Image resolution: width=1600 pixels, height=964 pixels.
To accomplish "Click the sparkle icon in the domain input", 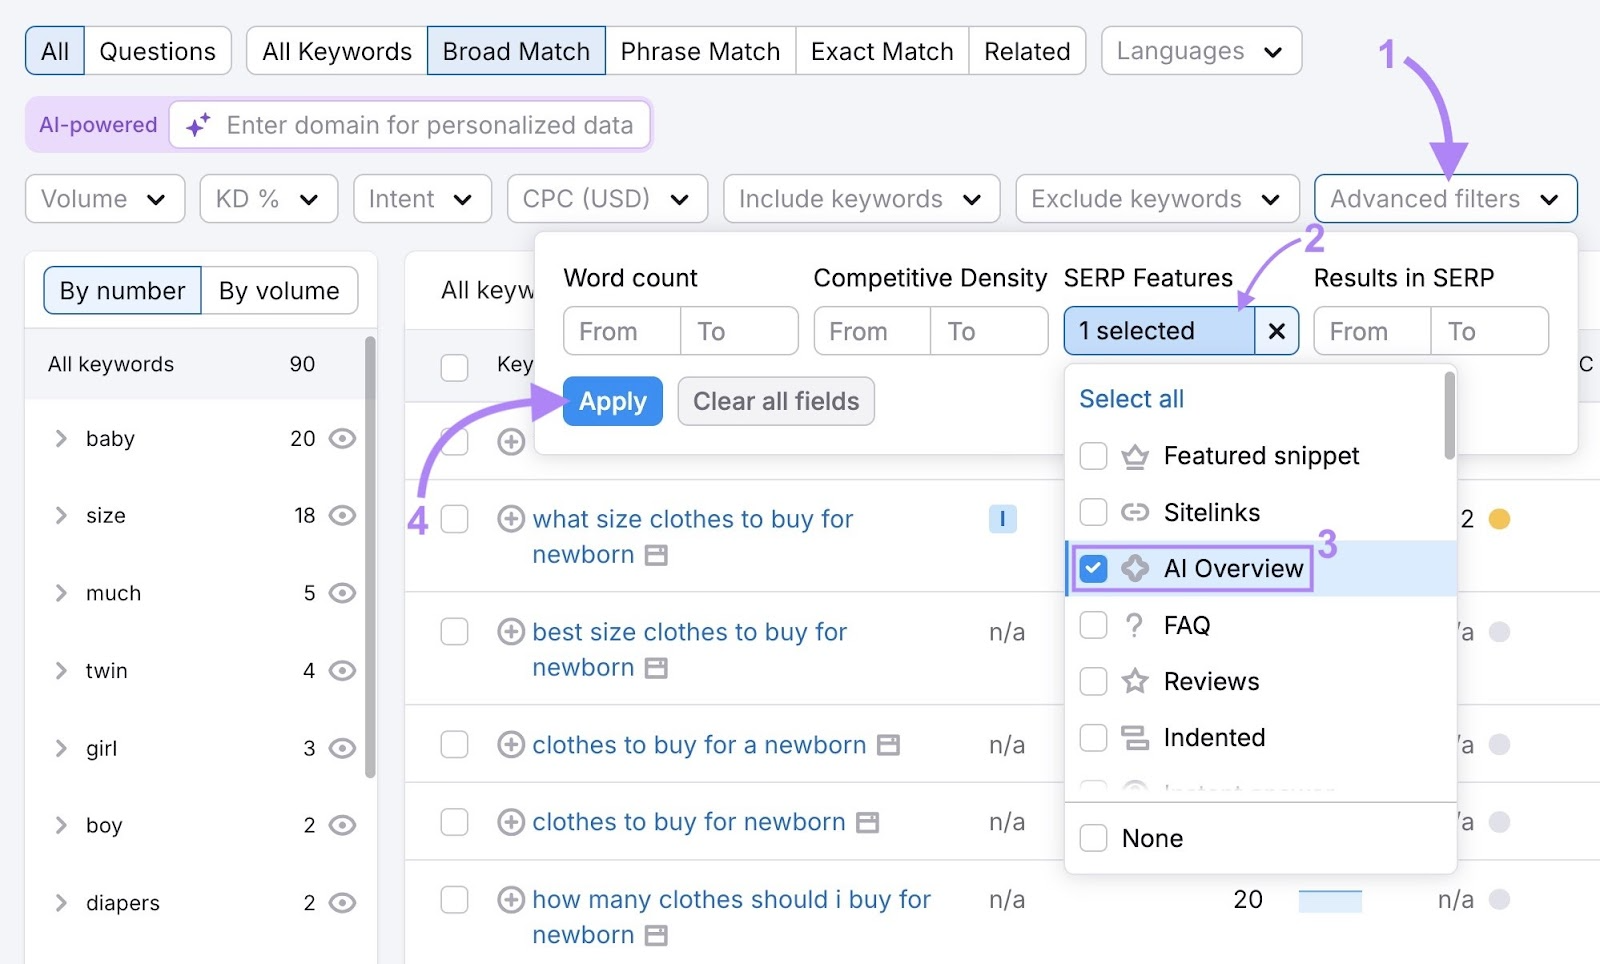I will tap(196, 124).
